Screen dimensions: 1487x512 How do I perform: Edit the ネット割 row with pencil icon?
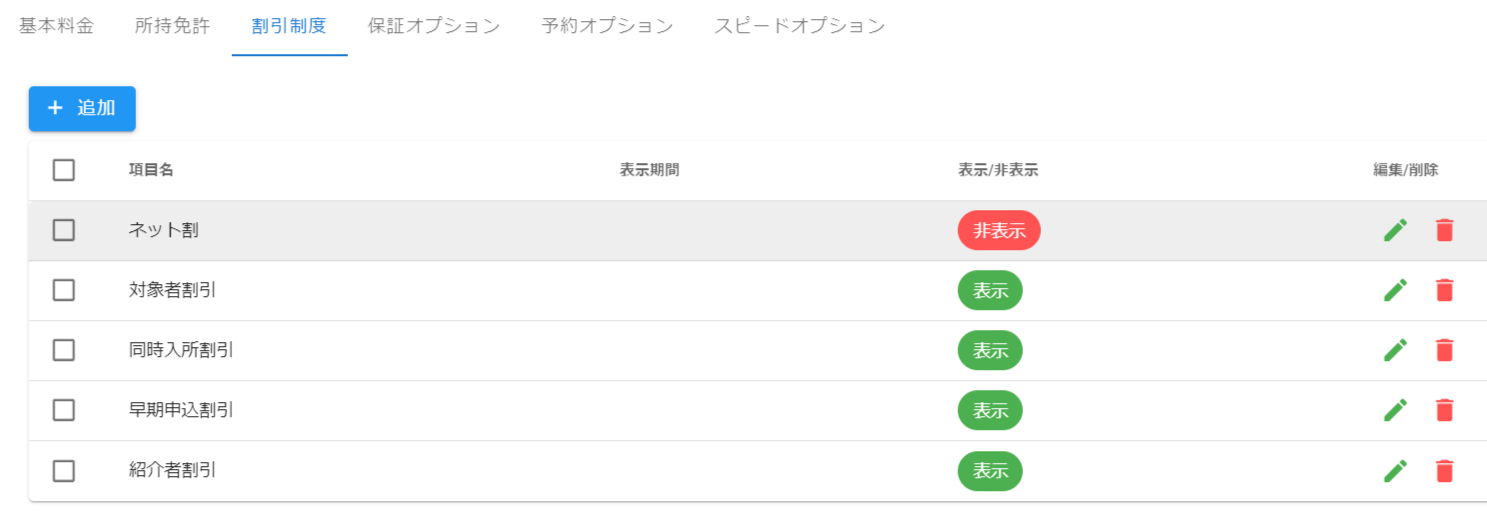1395,230
